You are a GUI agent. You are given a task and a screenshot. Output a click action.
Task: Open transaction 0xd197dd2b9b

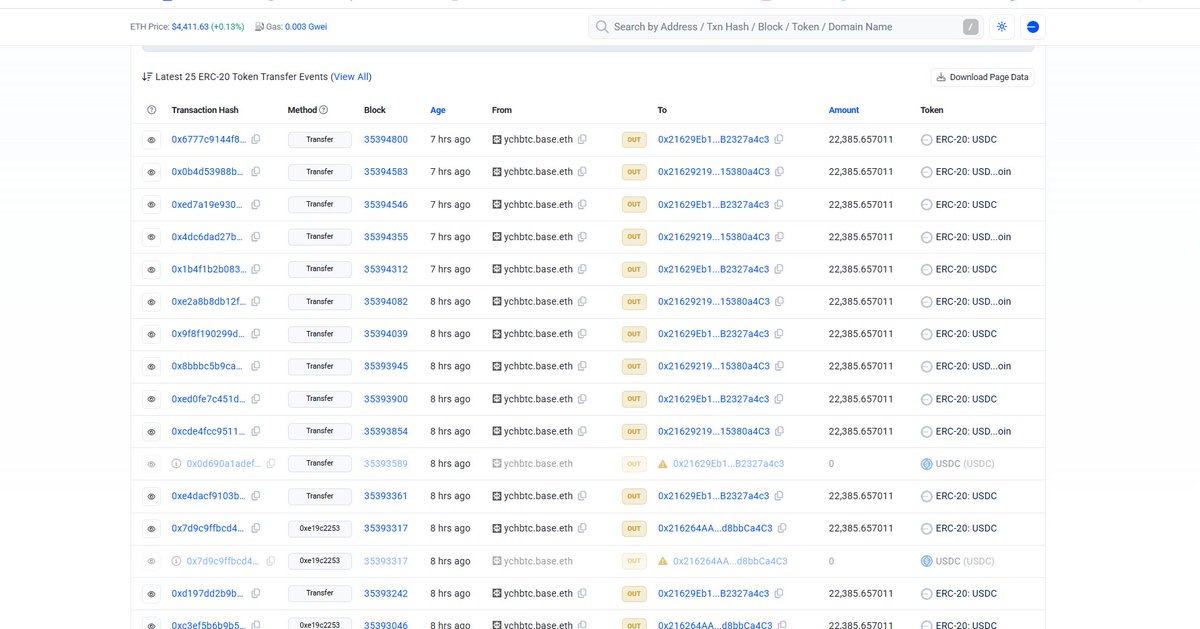coord(209,593)
